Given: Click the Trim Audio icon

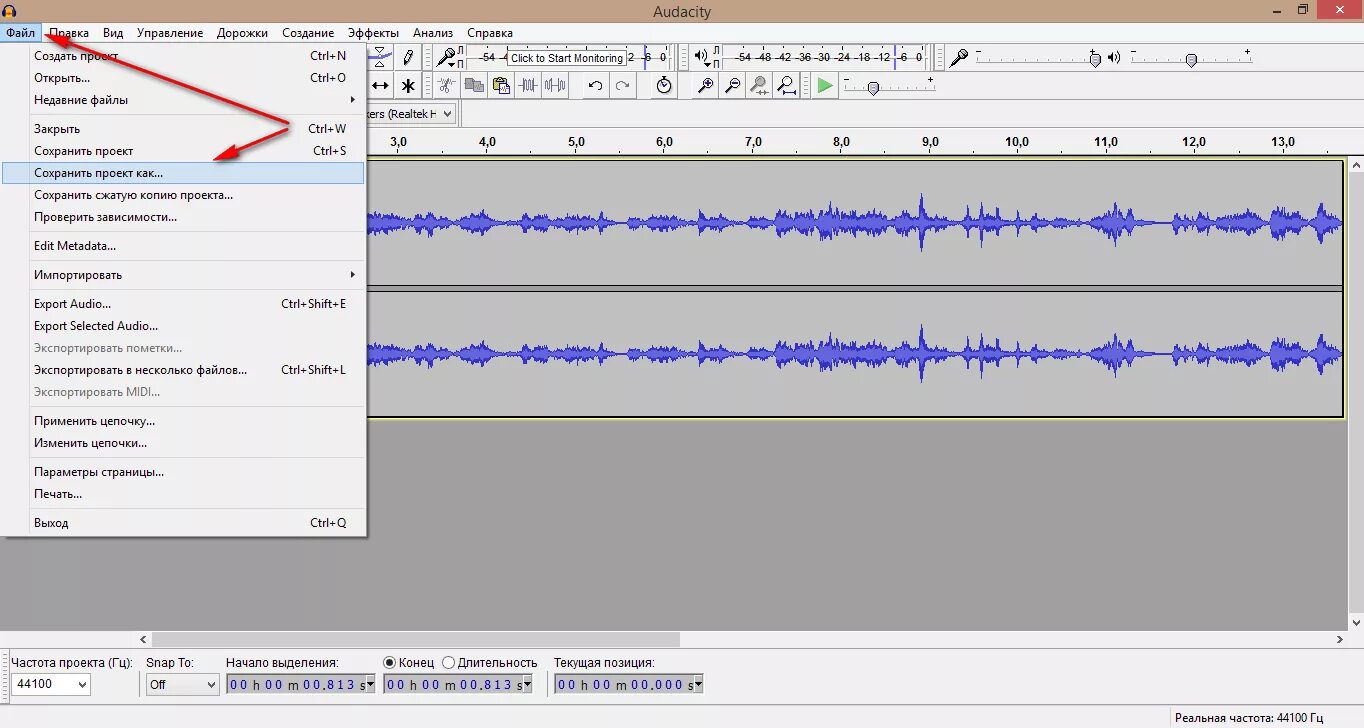Looking at the screenshot, I should [528, 86].
